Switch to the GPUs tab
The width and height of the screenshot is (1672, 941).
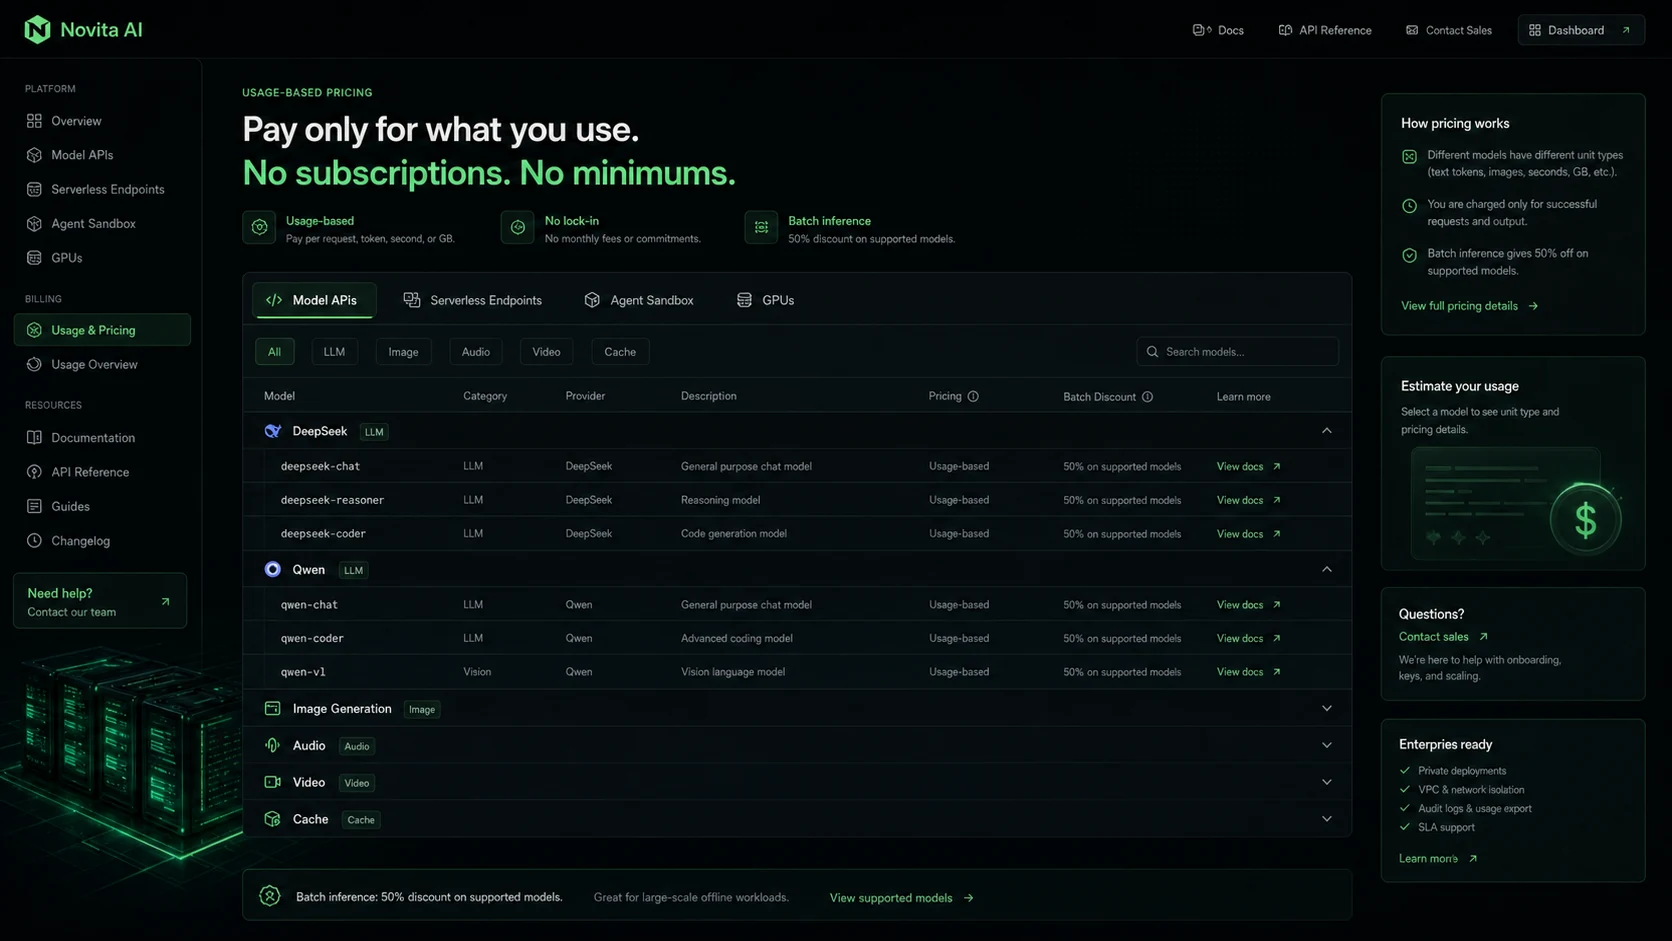click(x=765, y=300)
